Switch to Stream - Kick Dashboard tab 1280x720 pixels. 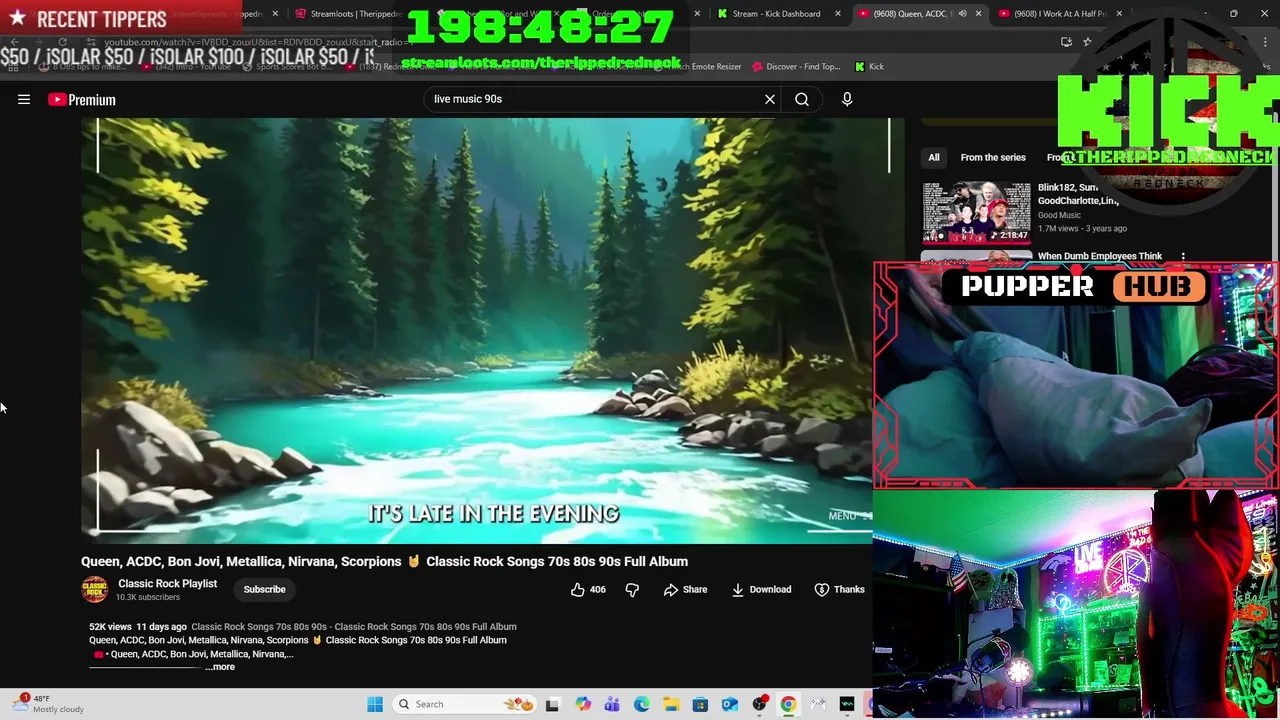pyautogui.click(x=777, y=14)
